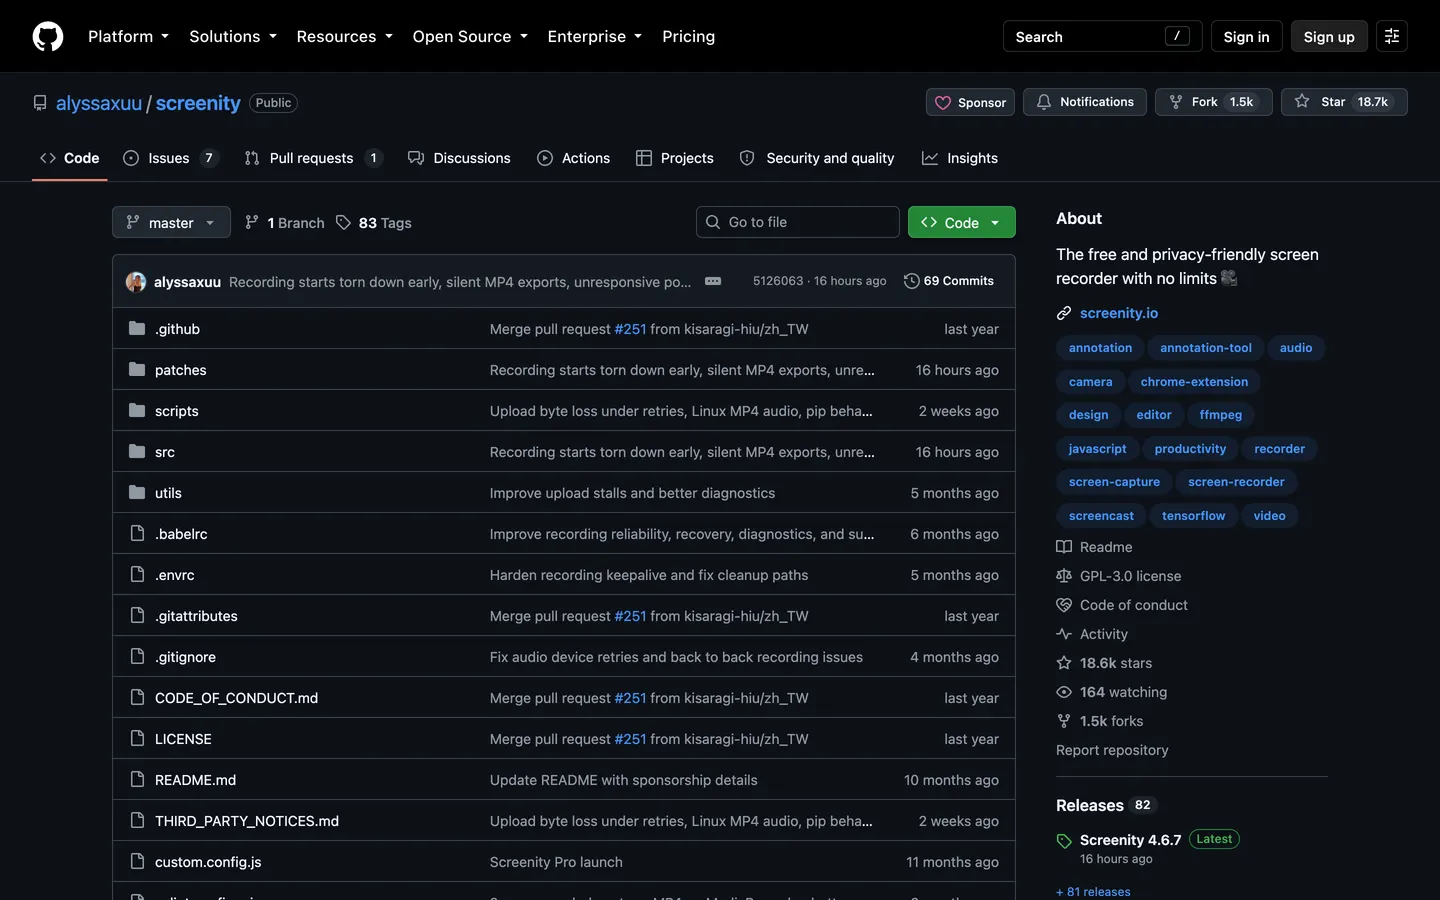The width and height of the screenshot is (1440, 900).
Task: Open the Pricing link
Action: point(688,36)
